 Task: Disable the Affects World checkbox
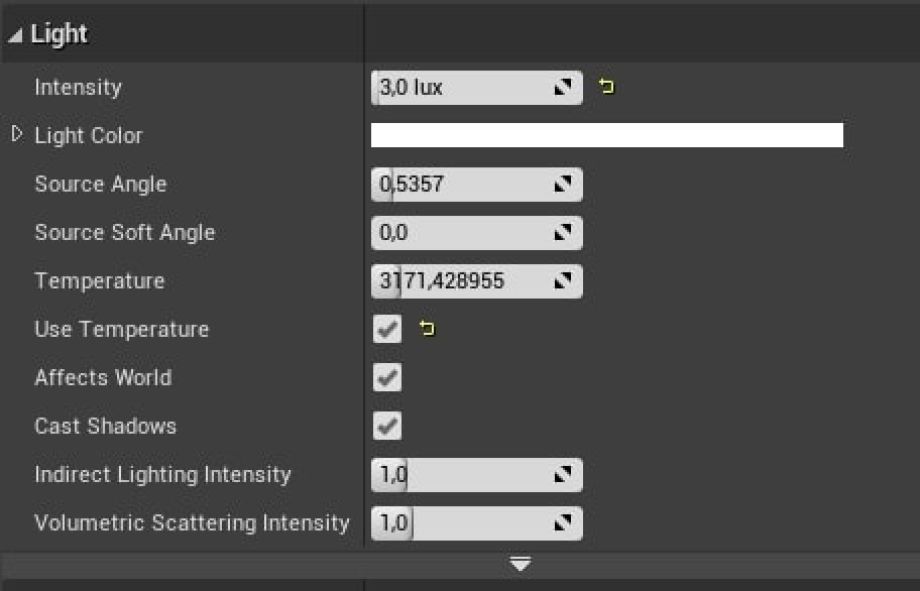(x=387, y=378)
